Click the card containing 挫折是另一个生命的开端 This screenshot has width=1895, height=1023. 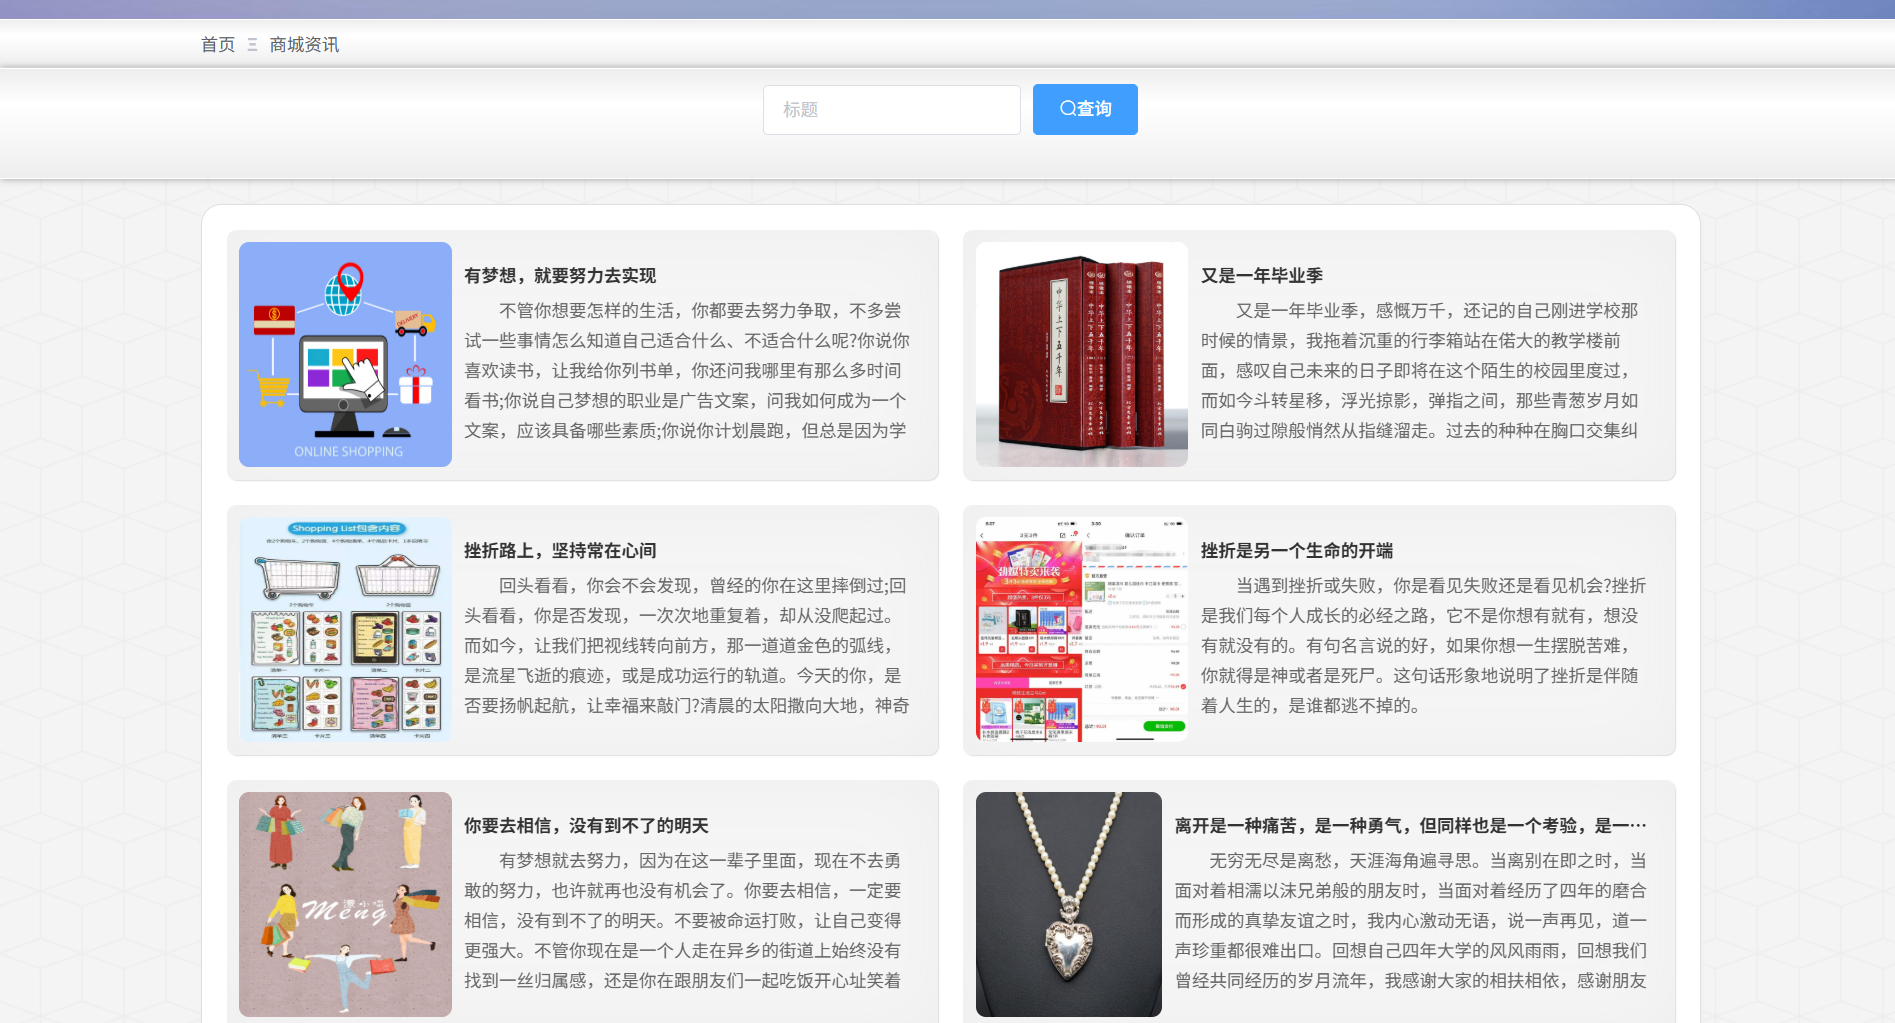tap(1319, 630)
